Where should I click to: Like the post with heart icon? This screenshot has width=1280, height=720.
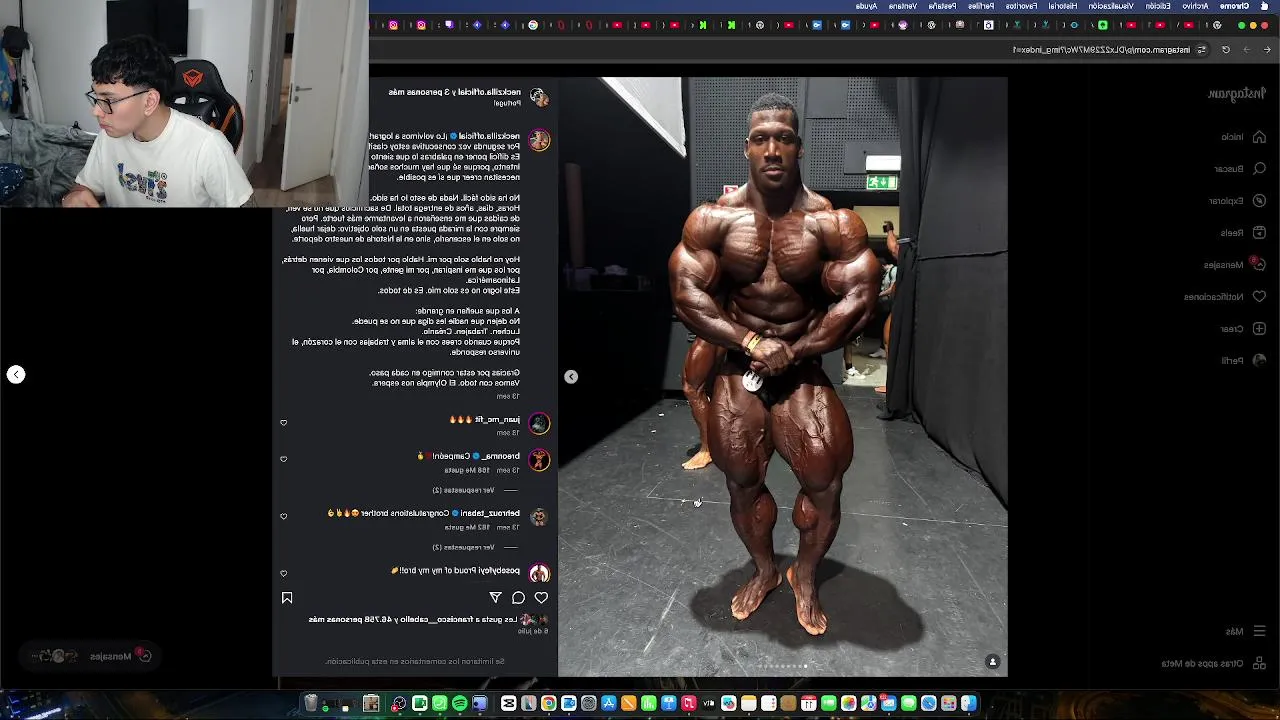click(x=541, y=598)
